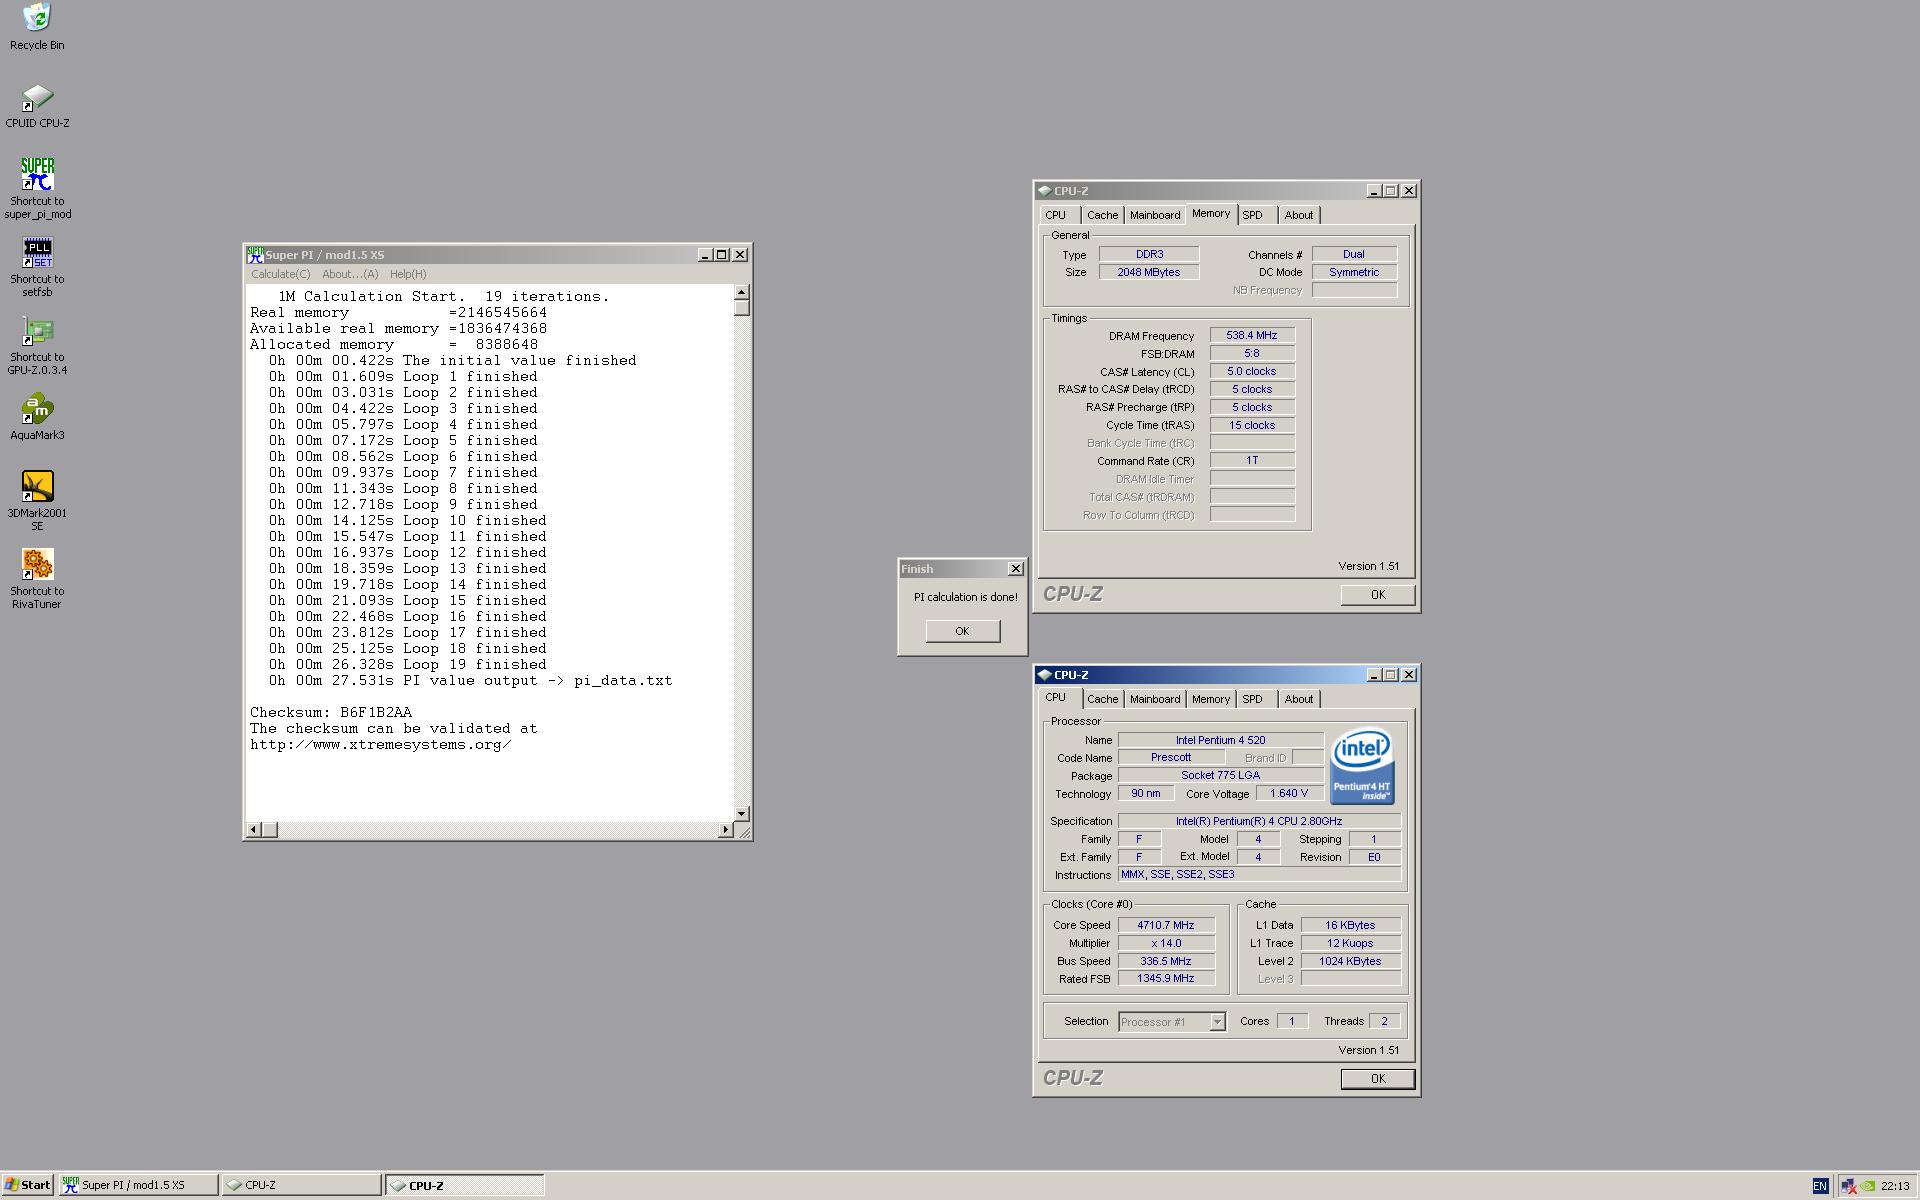Click OK in the CPU-Z memory window
The height and width of the screenshot is (1200, 1920).
[x=1378, y=595]
